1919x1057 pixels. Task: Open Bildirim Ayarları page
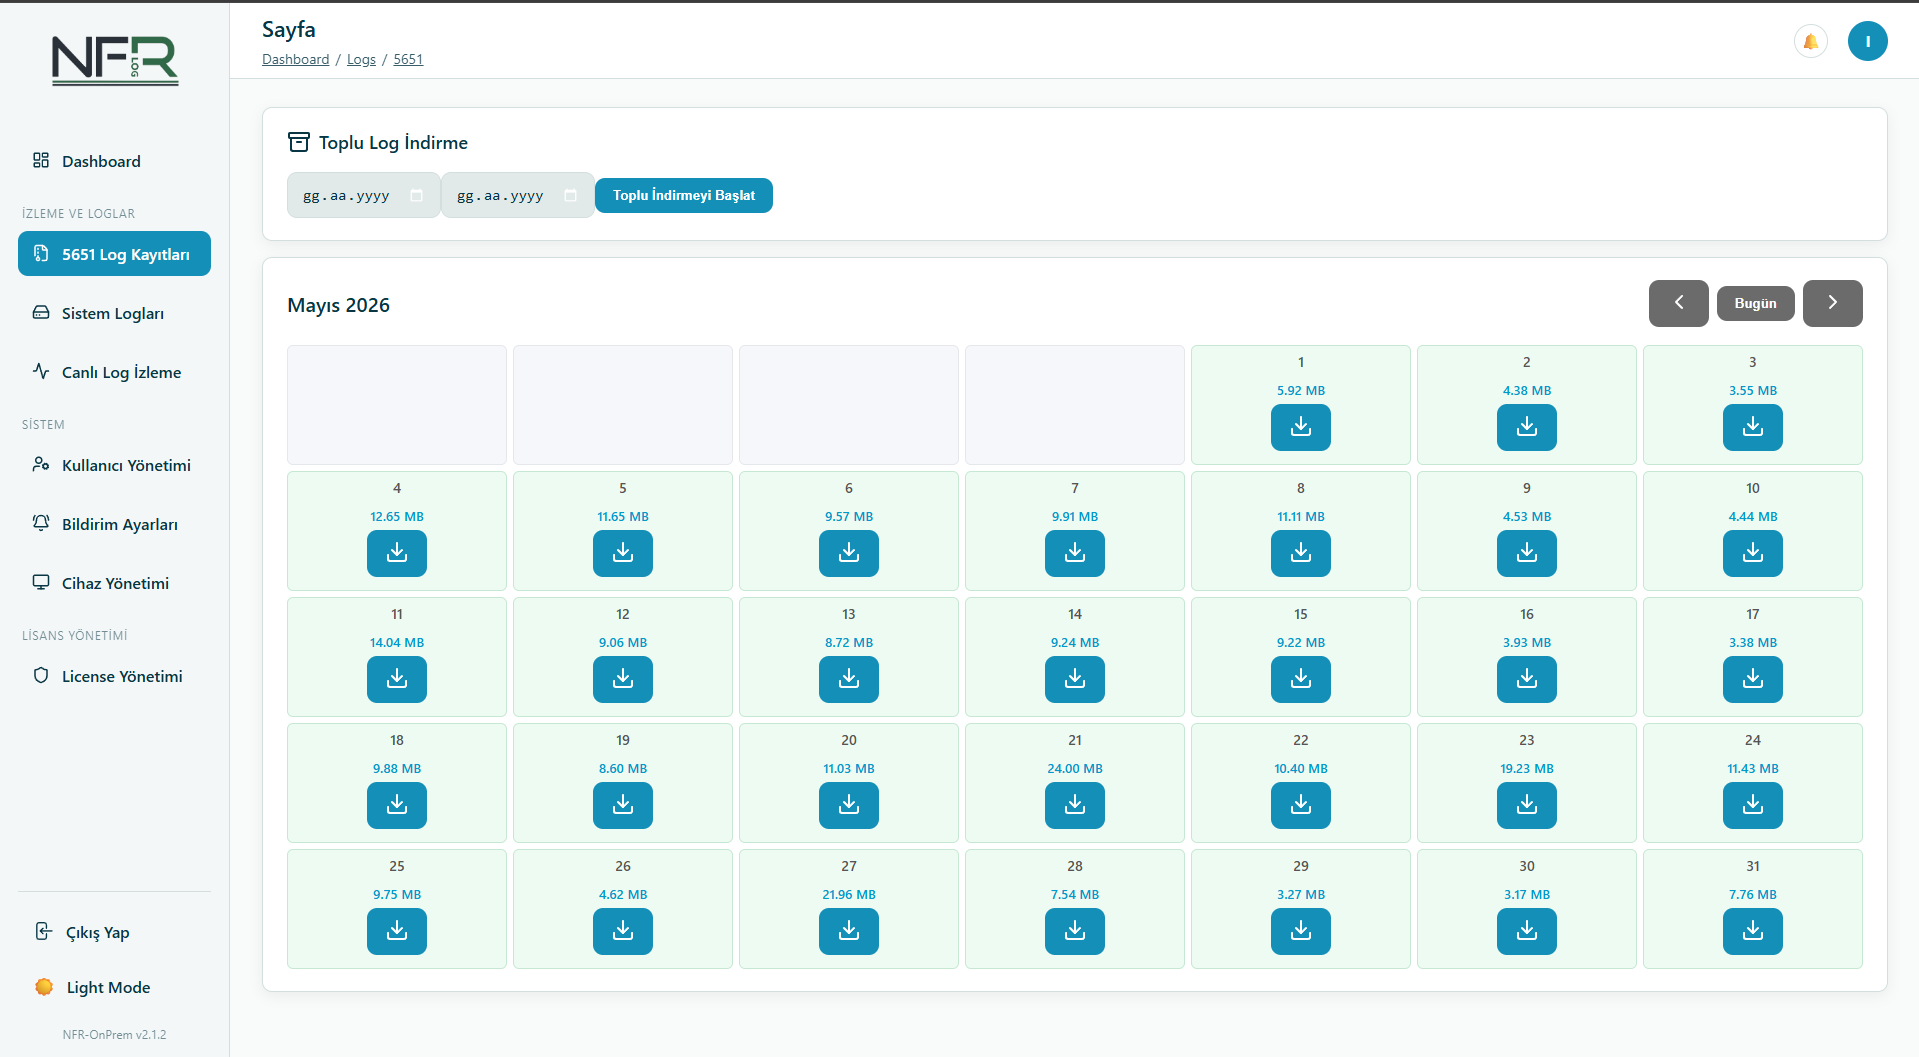pyautogui.click(x=114, y=524)
